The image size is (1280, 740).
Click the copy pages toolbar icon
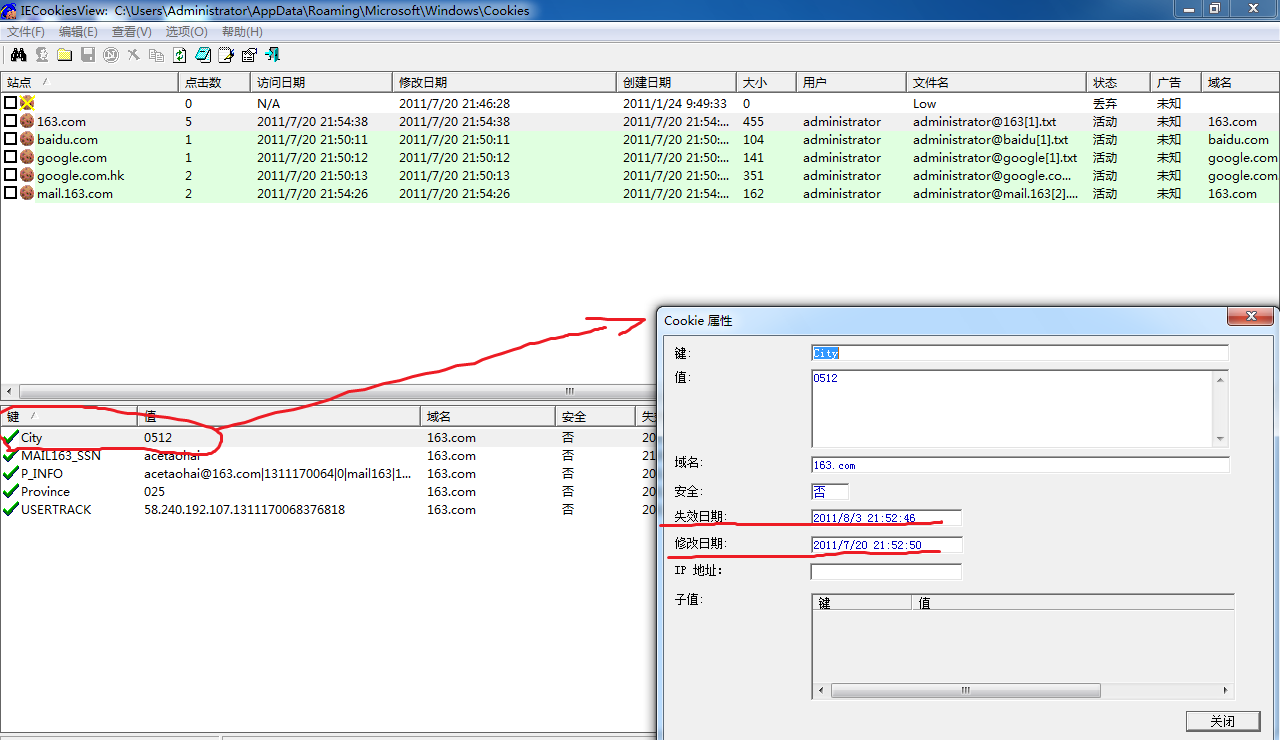pos(156,55)
